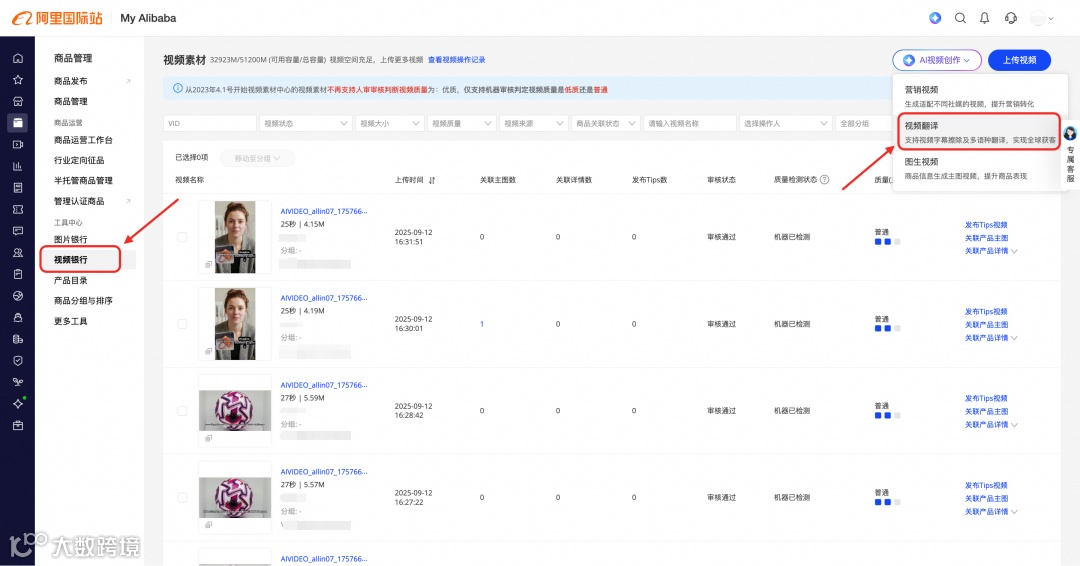Image resolution: width=1080 pixels, height=566 pixels.
Task: Click external link icon beside 管理认证商品
Action: point(128,201)
